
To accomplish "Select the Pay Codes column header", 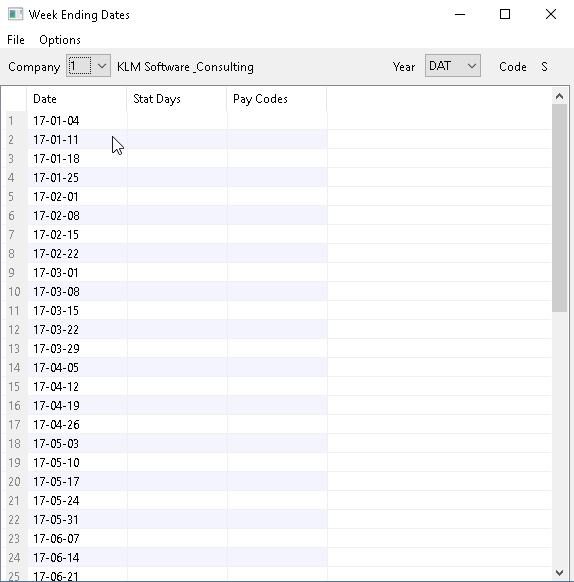I will tap(277, 99).
